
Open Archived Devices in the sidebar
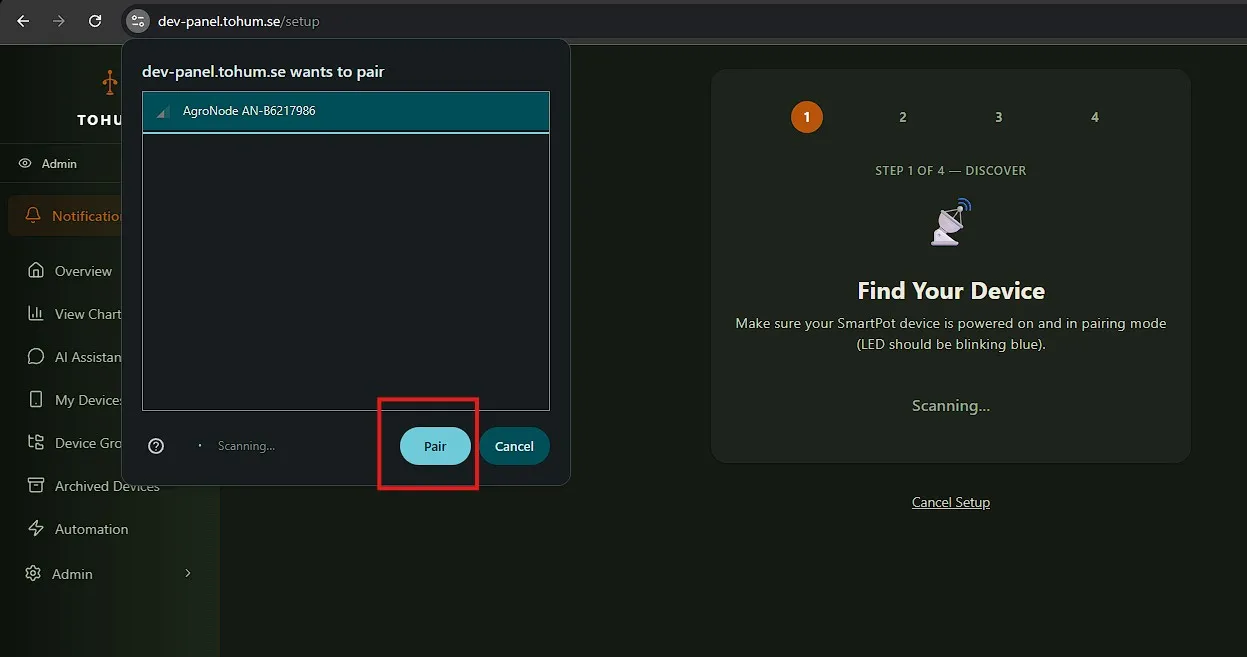pos(108,486)
